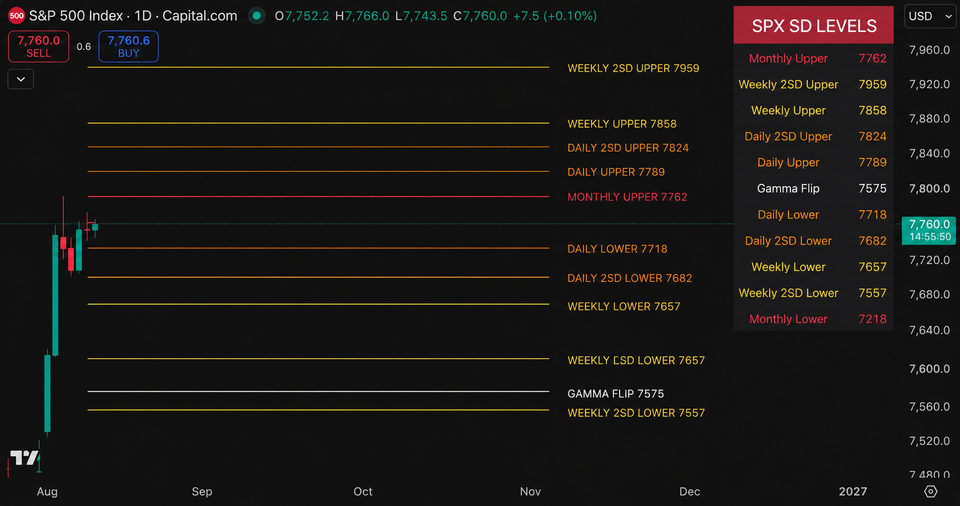Viewport: 960px width, 506px height.
Task: Select the Monthly Upper 7762 table row
Action: (814, 58)
